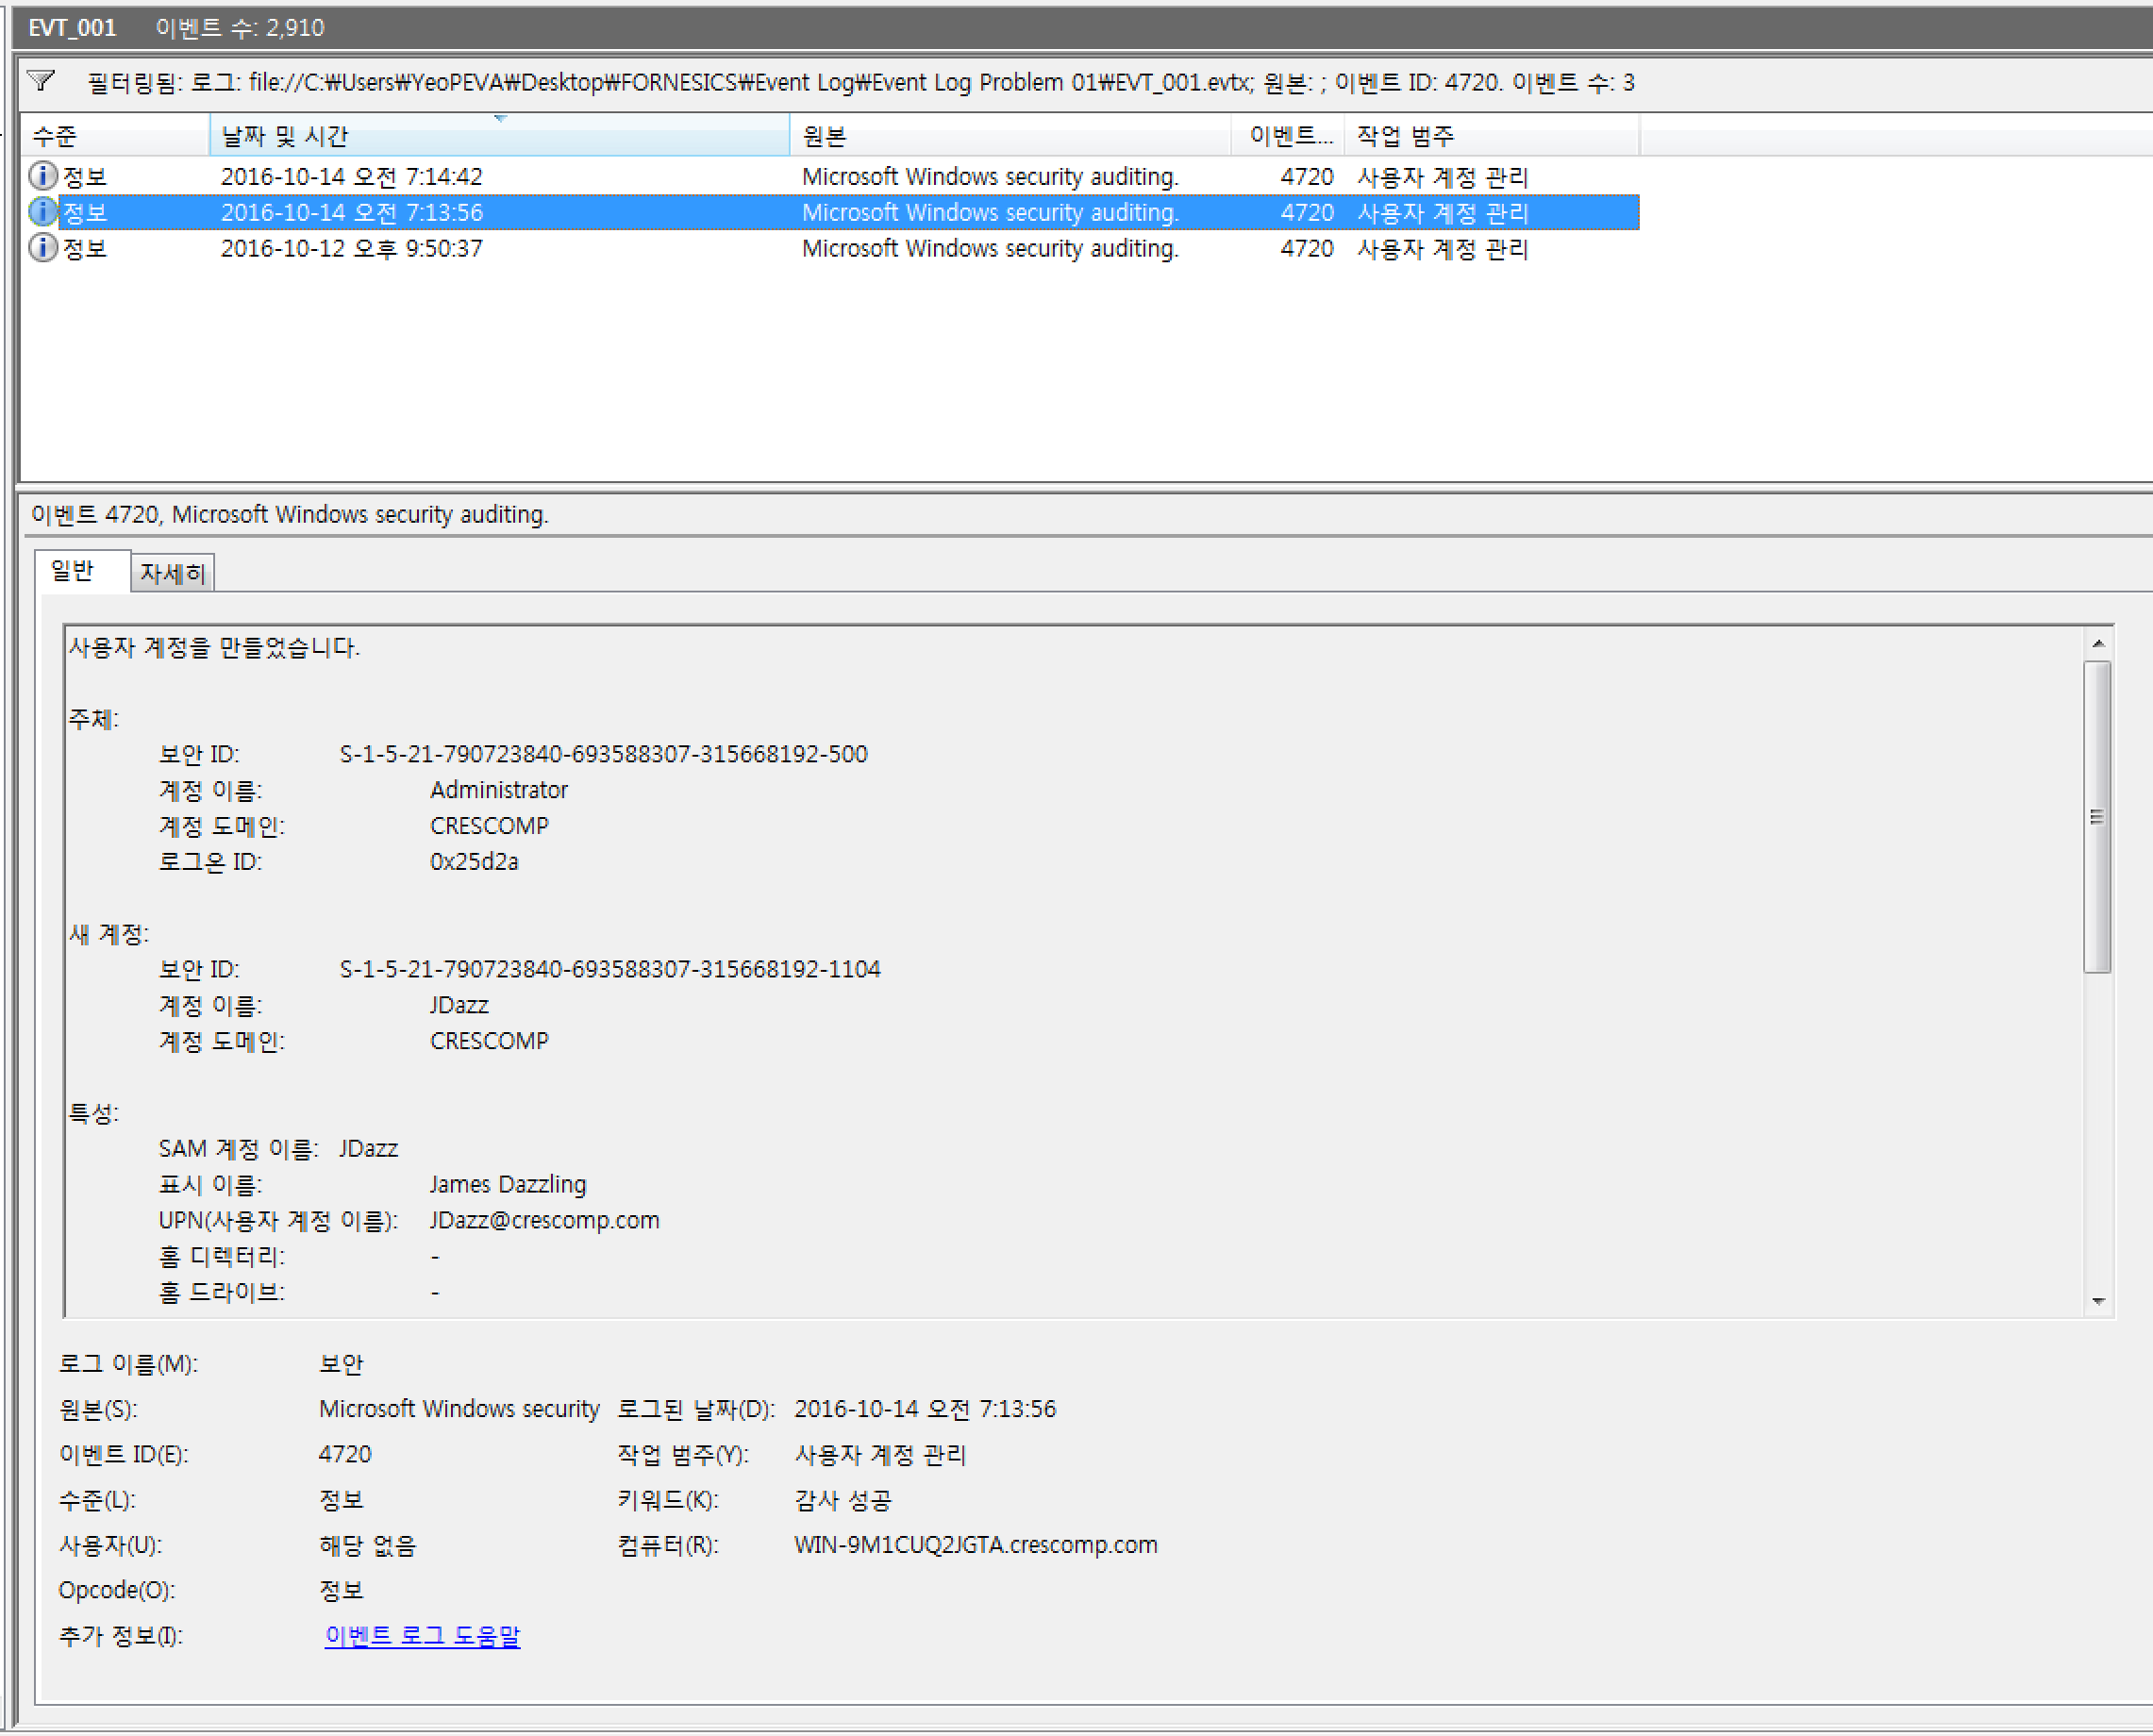The width and height of the screenshot is (2153, 1736).
Task: Sort by 수준 column header
Action: pos(113,136)
